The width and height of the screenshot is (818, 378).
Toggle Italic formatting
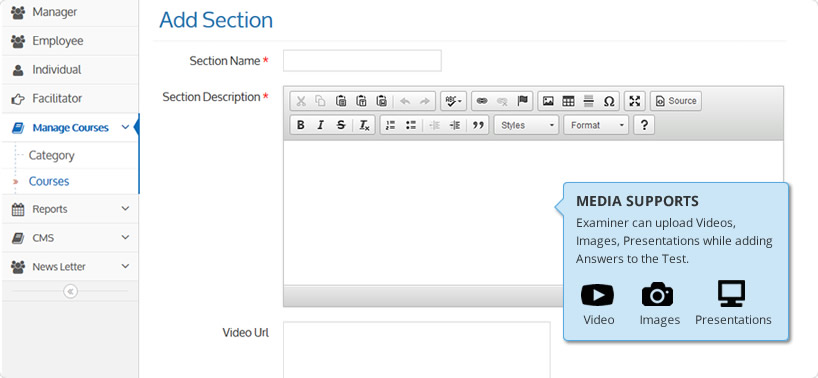(320, 125)
